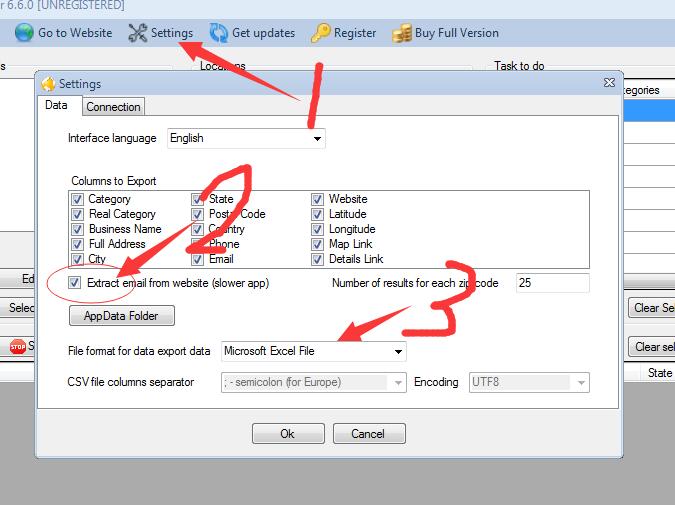
Task: Toggle Extract email from website checkbox
Action: 77,283
